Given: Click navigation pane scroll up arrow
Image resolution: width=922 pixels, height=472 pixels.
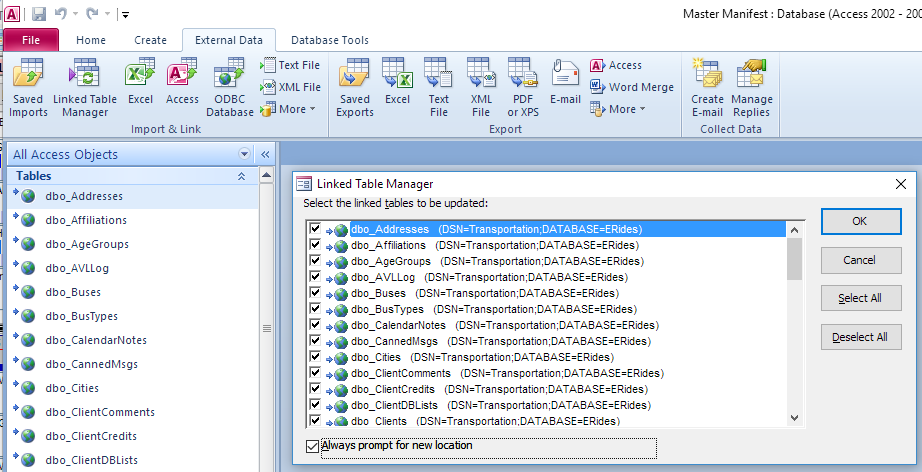Looking at the screenshot, I should click(266, 175).
